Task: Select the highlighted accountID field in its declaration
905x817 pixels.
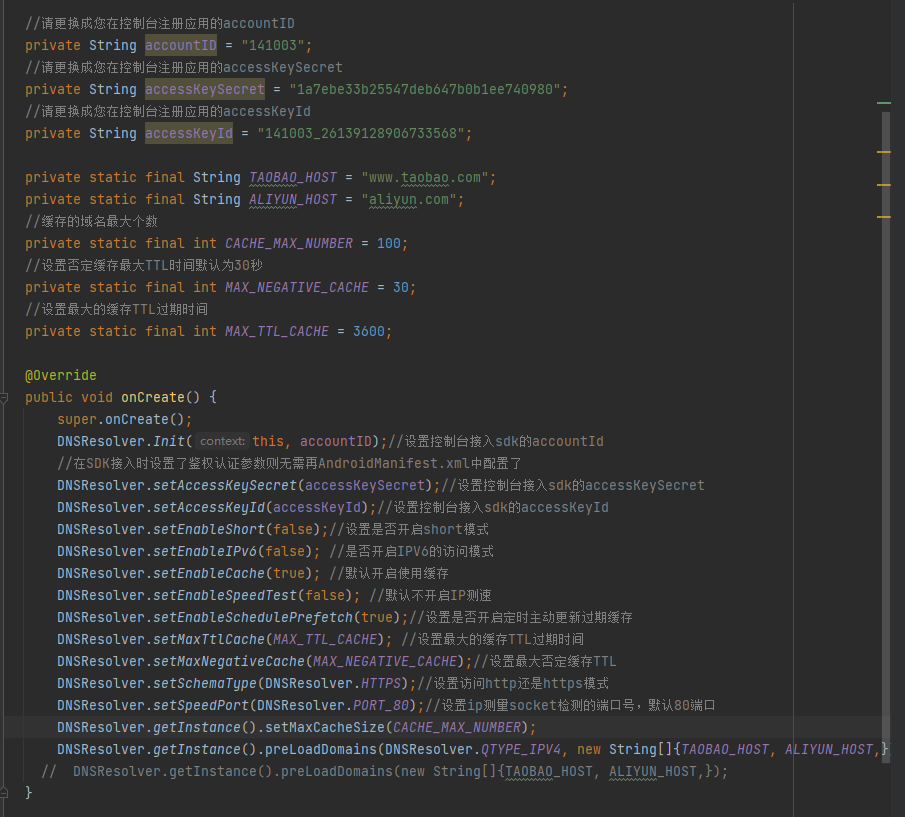Action: pyautogui.click(x=181, y=45)
